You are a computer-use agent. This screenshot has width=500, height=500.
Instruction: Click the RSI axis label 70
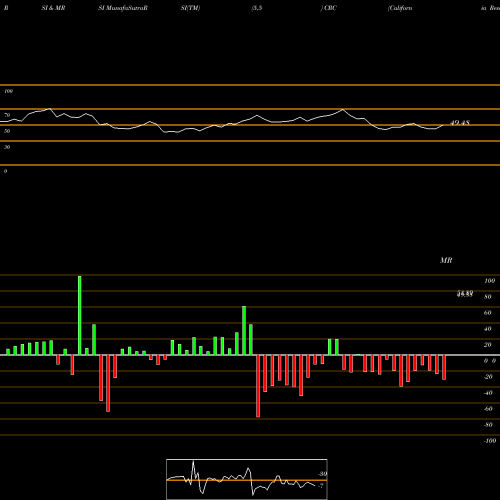pos(7,115)
